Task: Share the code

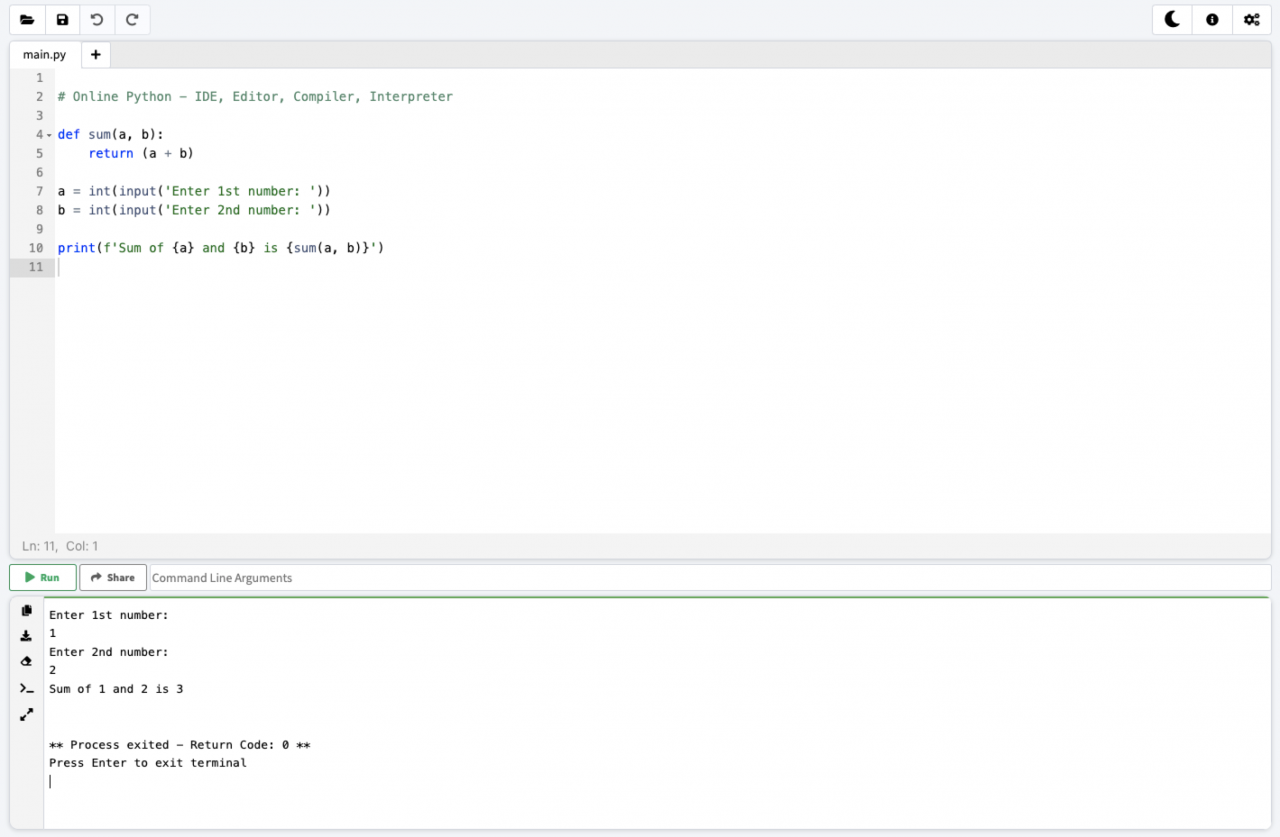Action: (x=113, y=578)
